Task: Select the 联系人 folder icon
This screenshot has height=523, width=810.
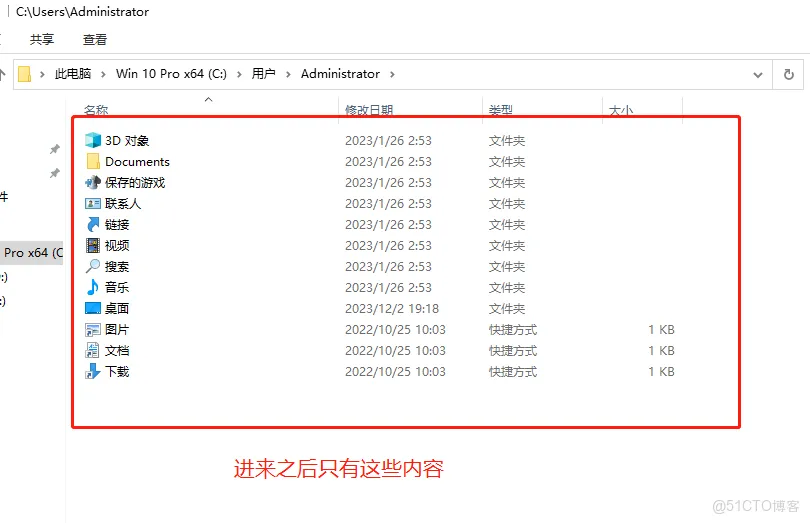Action: [93, 204]
